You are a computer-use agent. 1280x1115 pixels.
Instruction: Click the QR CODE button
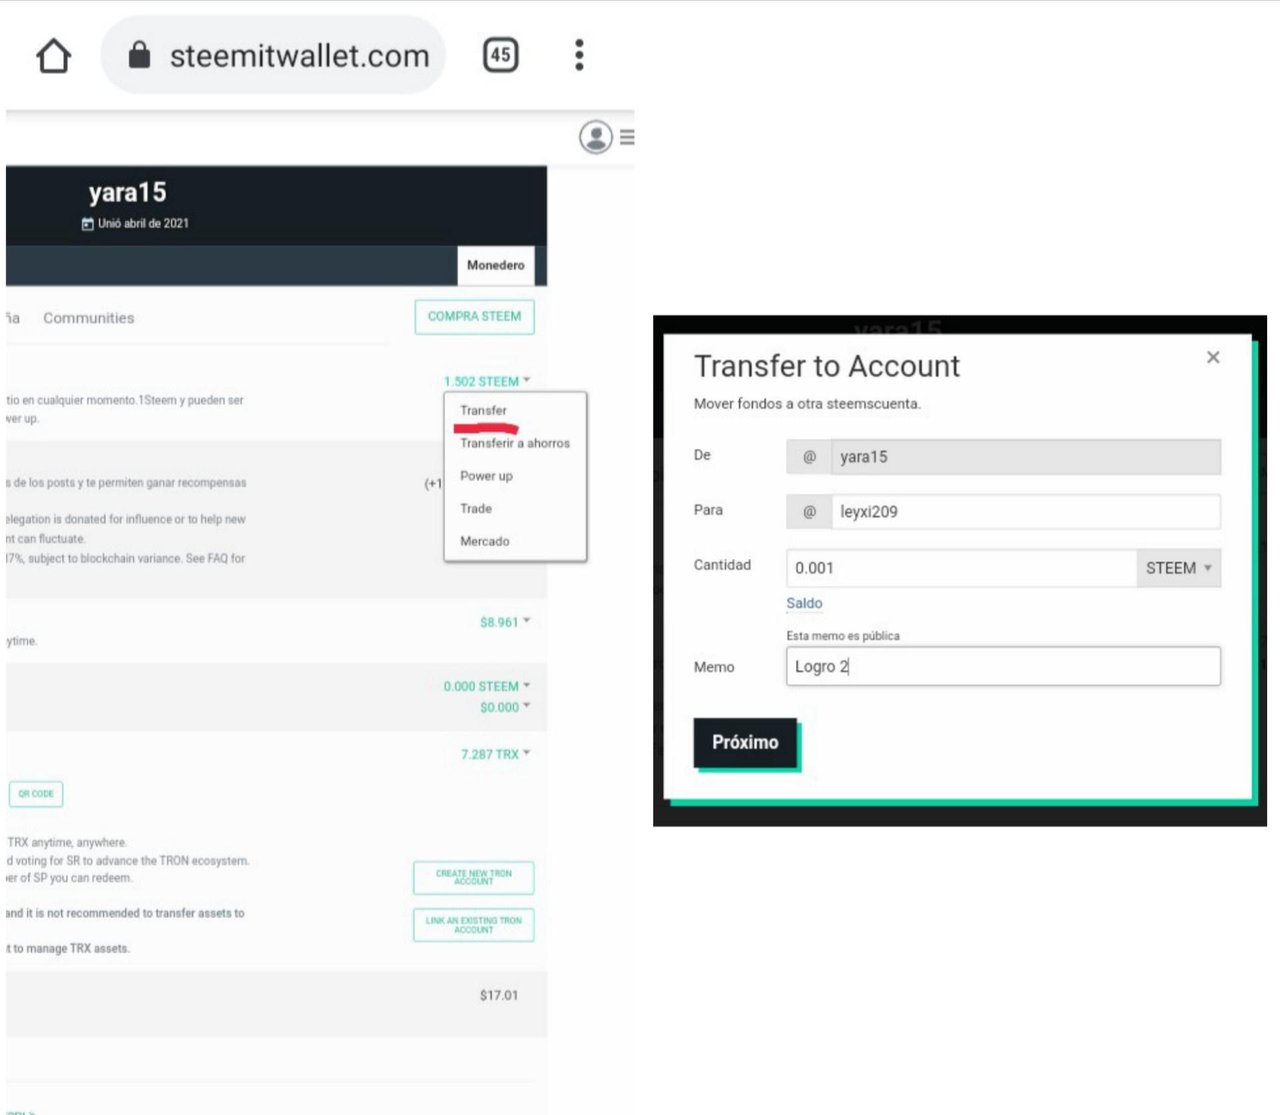coord(36,794)
